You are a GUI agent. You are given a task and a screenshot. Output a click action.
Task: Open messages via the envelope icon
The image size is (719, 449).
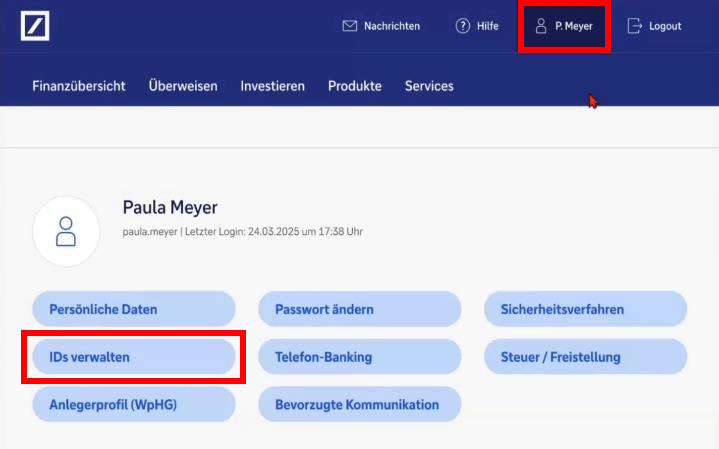349,26
